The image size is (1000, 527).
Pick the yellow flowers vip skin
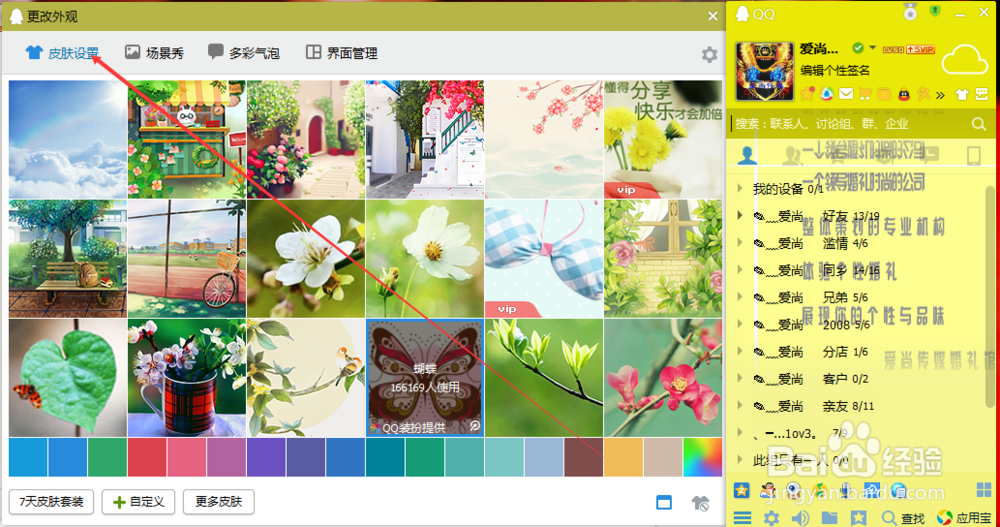[x=663, y=139]
